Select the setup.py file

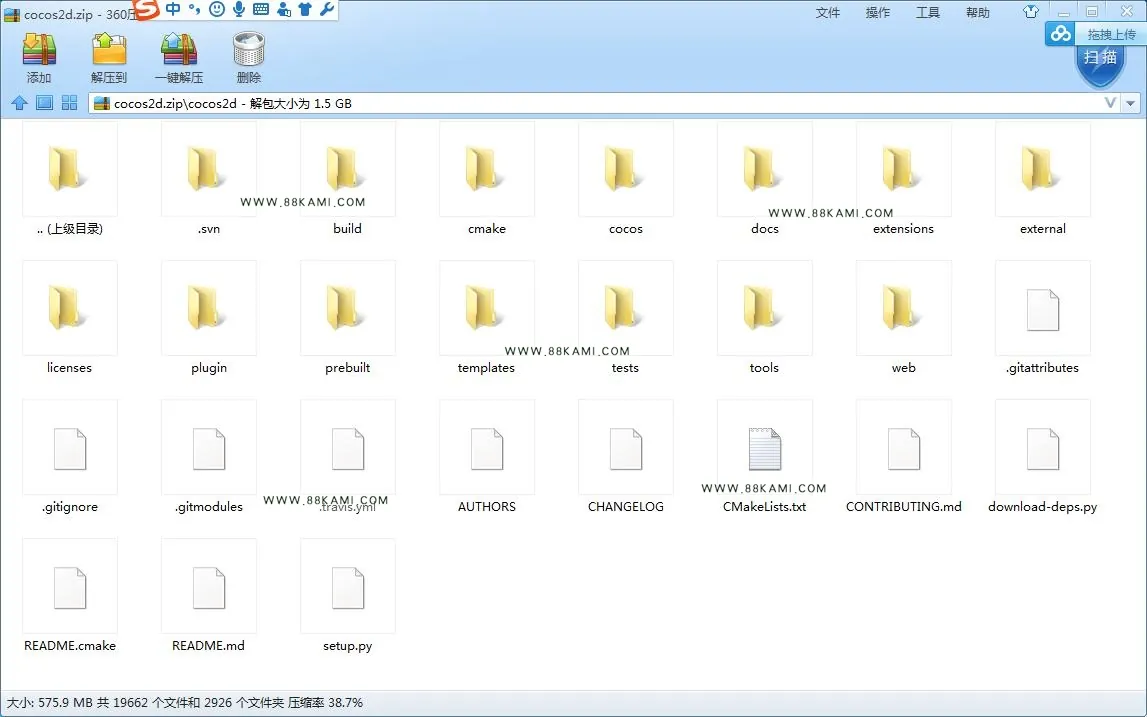coord(347,596)
